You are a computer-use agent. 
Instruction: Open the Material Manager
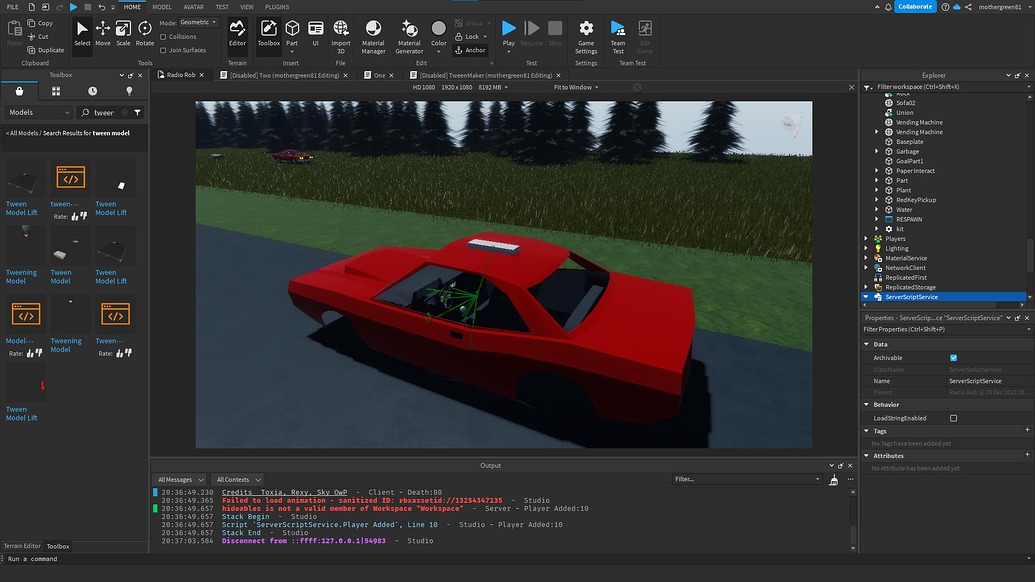373,37
